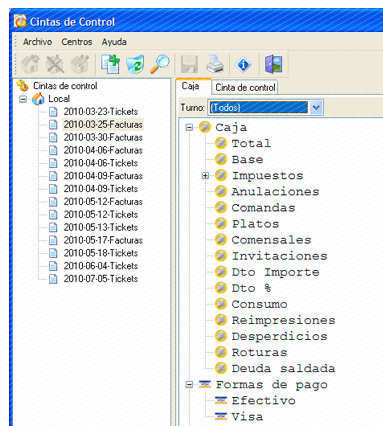Click the new center house icon in toolbar
This screenshot has height=426, width=383.
point(30,64)
